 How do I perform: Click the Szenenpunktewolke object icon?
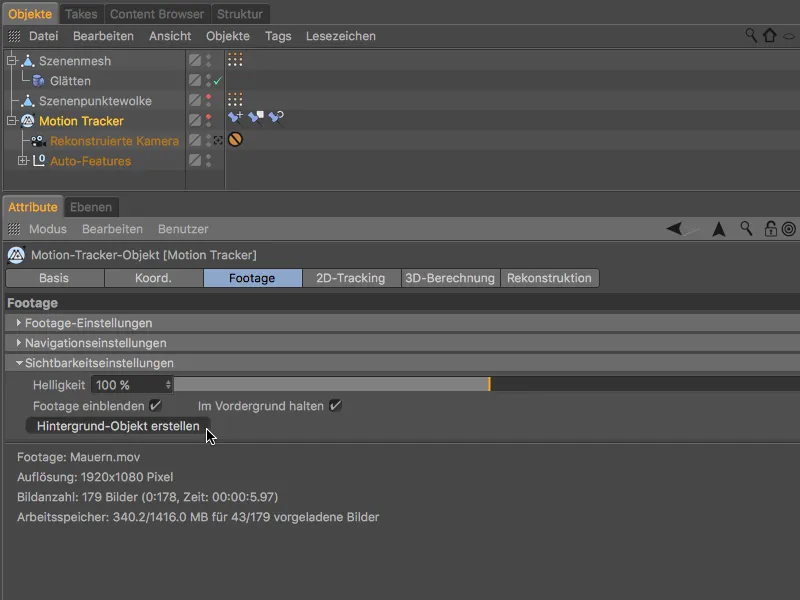tap(28, 101)
